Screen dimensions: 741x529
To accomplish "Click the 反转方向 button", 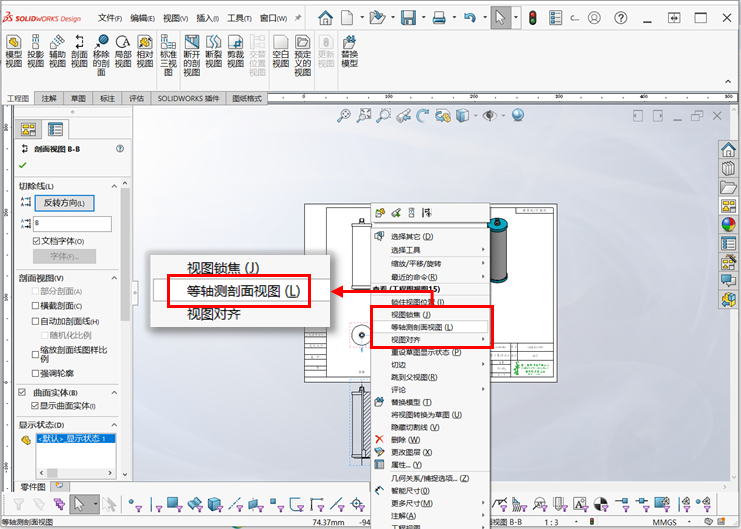I will [66, 203].
